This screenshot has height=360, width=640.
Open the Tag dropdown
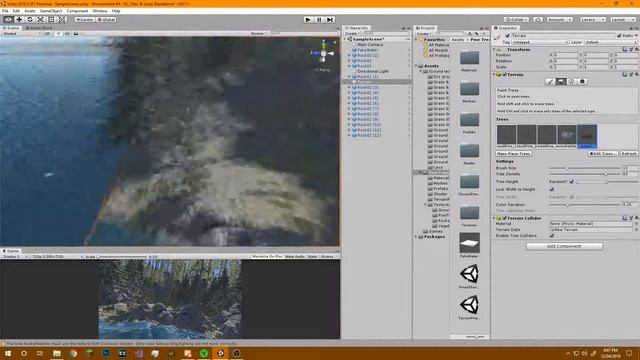click(x=540, y=42)
